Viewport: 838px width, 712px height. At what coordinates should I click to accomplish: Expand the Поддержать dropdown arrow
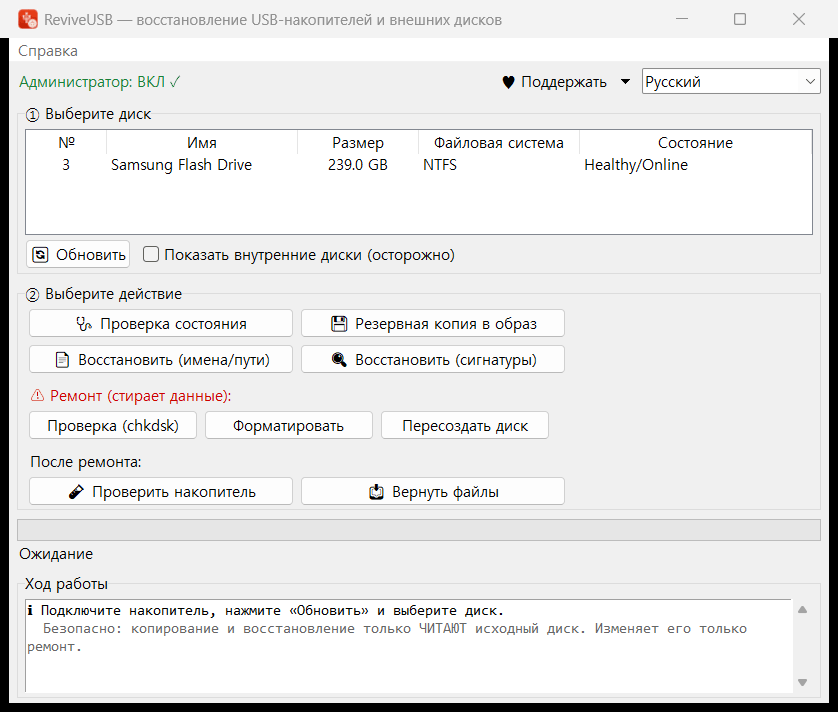click(625, 82)
